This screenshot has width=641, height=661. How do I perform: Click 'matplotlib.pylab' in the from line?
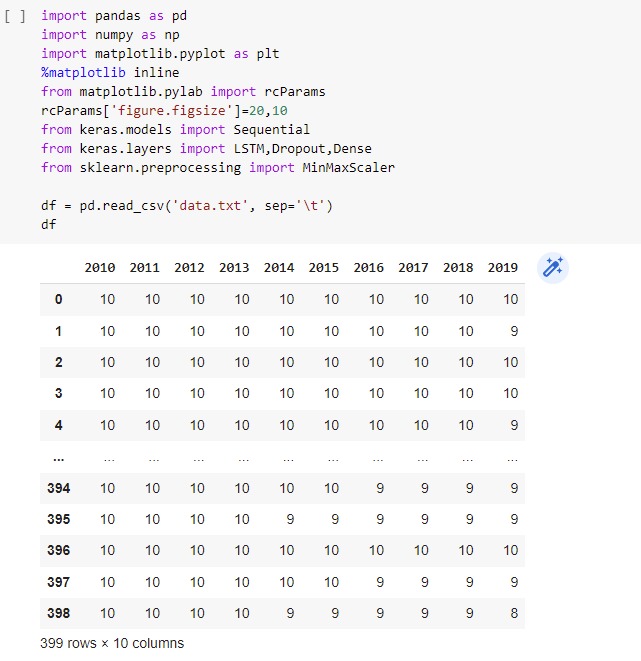141,91
